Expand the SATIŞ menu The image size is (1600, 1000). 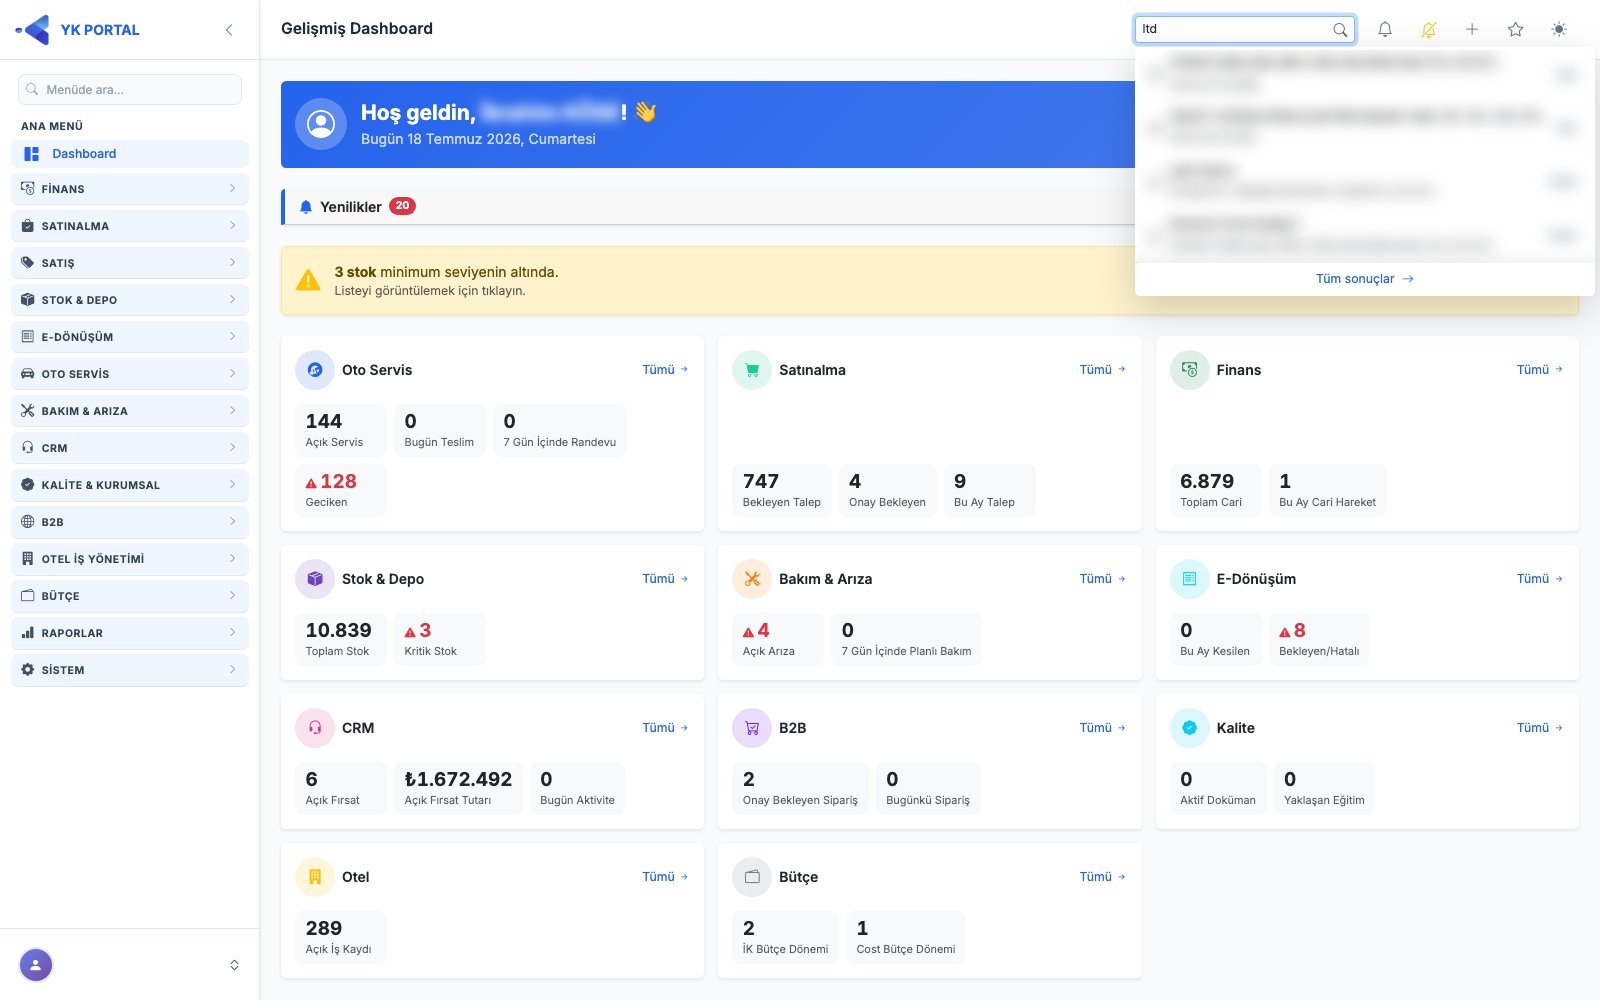pyautogui.click(x=130, y=263)
